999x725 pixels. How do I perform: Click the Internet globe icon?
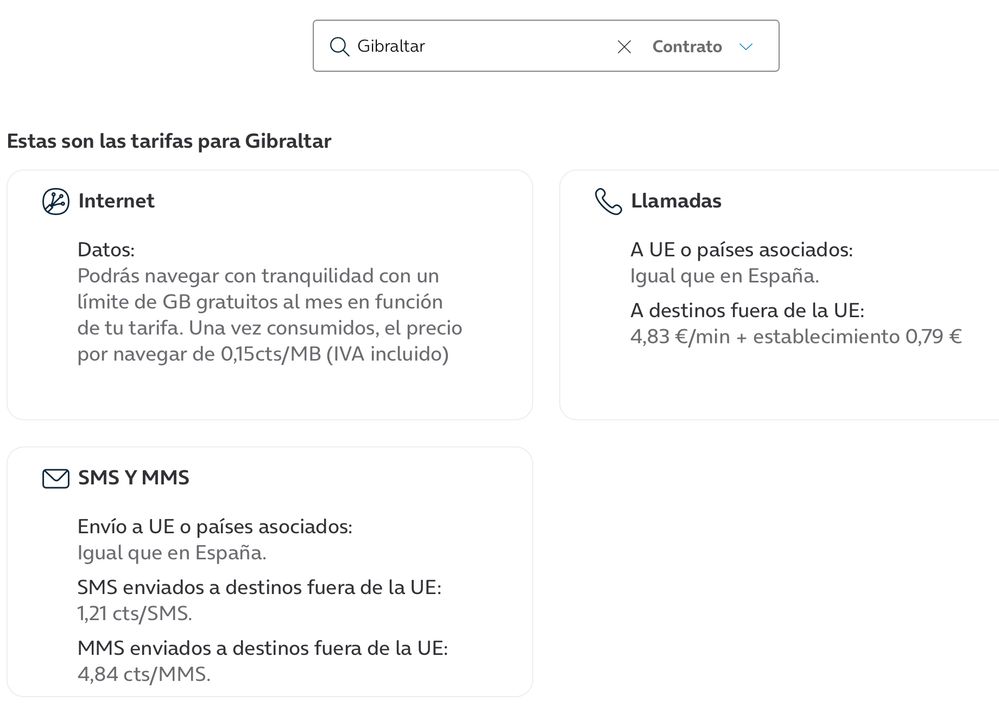click(x=56, y=201)
